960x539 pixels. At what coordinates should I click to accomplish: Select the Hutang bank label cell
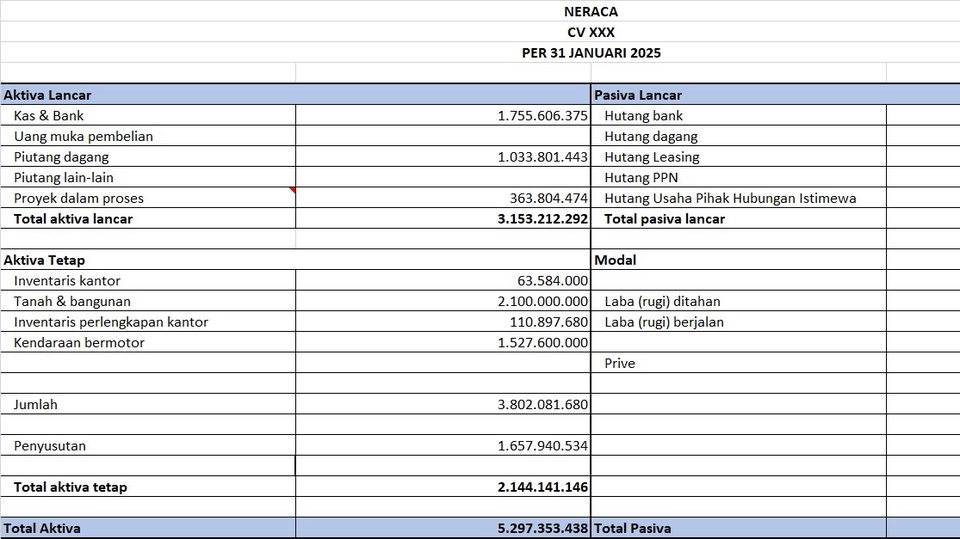coord(644,116)
